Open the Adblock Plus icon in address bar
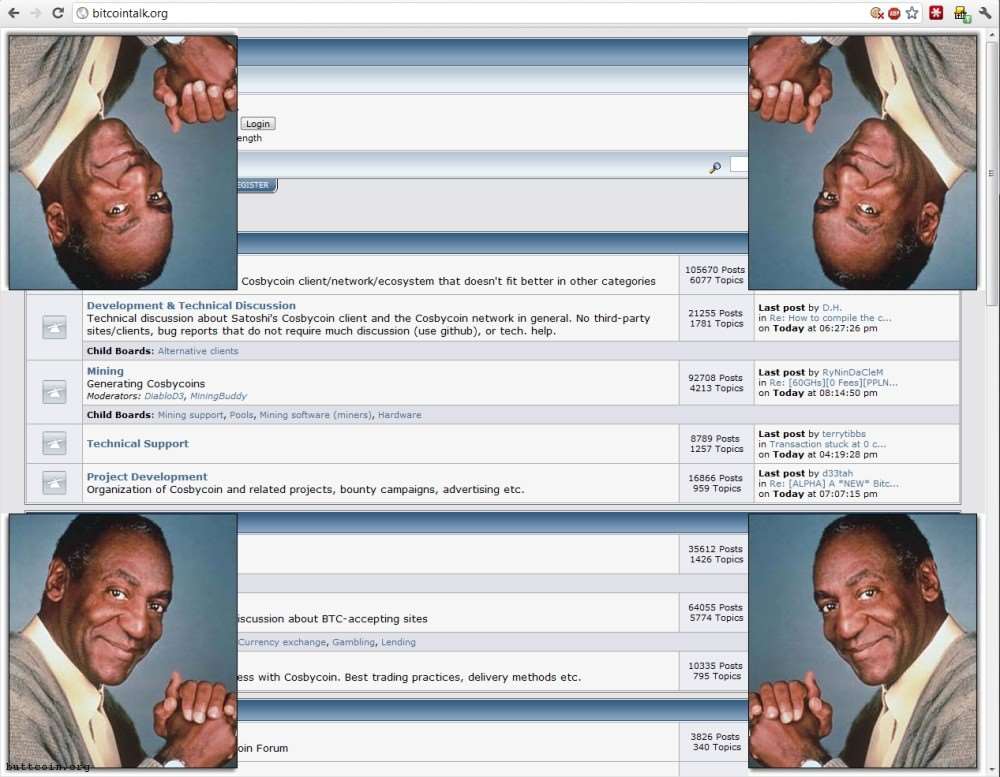The width and height of the screenshot is (1000, 777). (x=894, y=13)
